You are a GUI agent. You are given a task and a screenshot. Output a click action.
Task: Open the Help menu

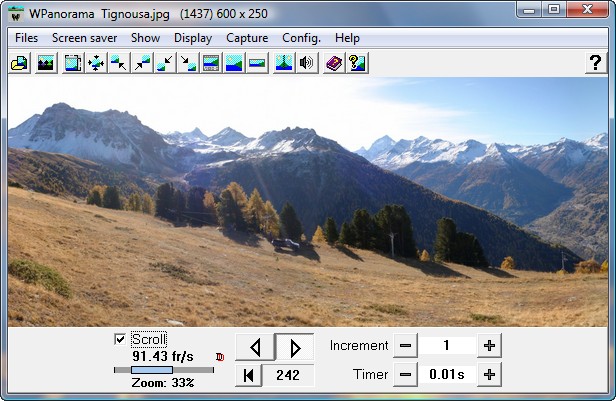click(x=347, y=38)
